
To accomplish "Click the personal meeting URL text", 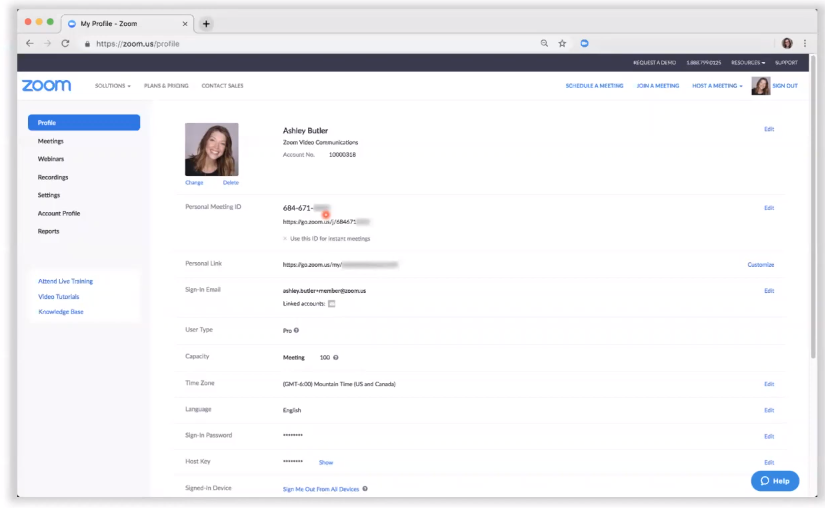I will (326, 222).
